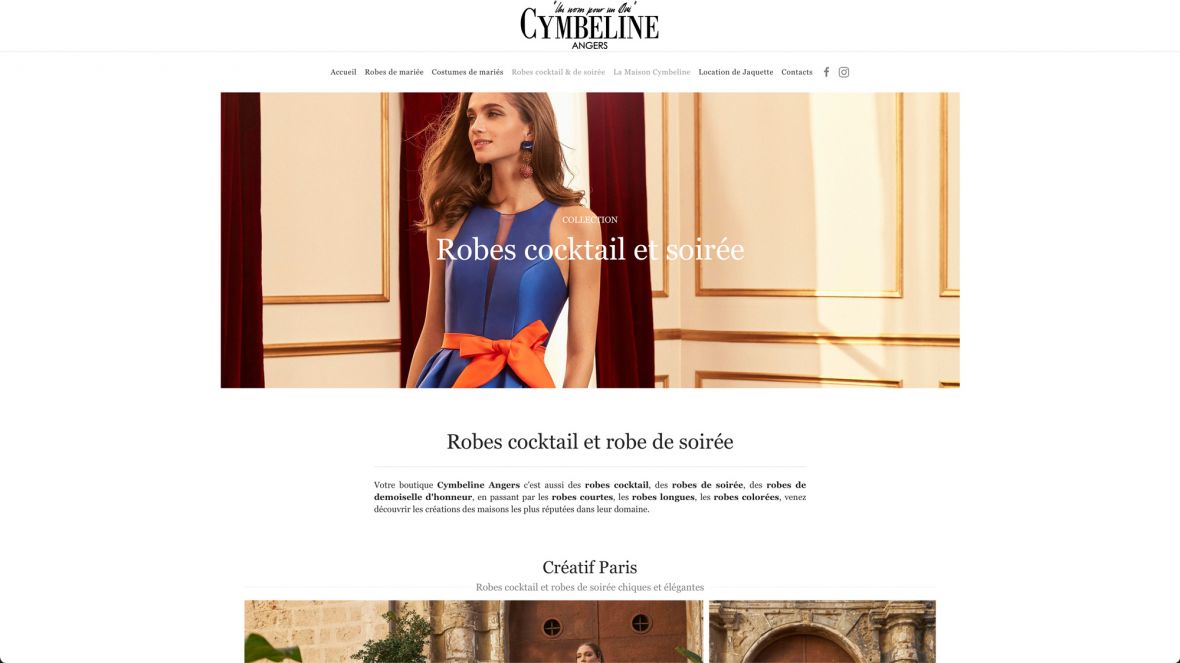
Task: Open the Contacts page
Action: click(x=796, y=72)
